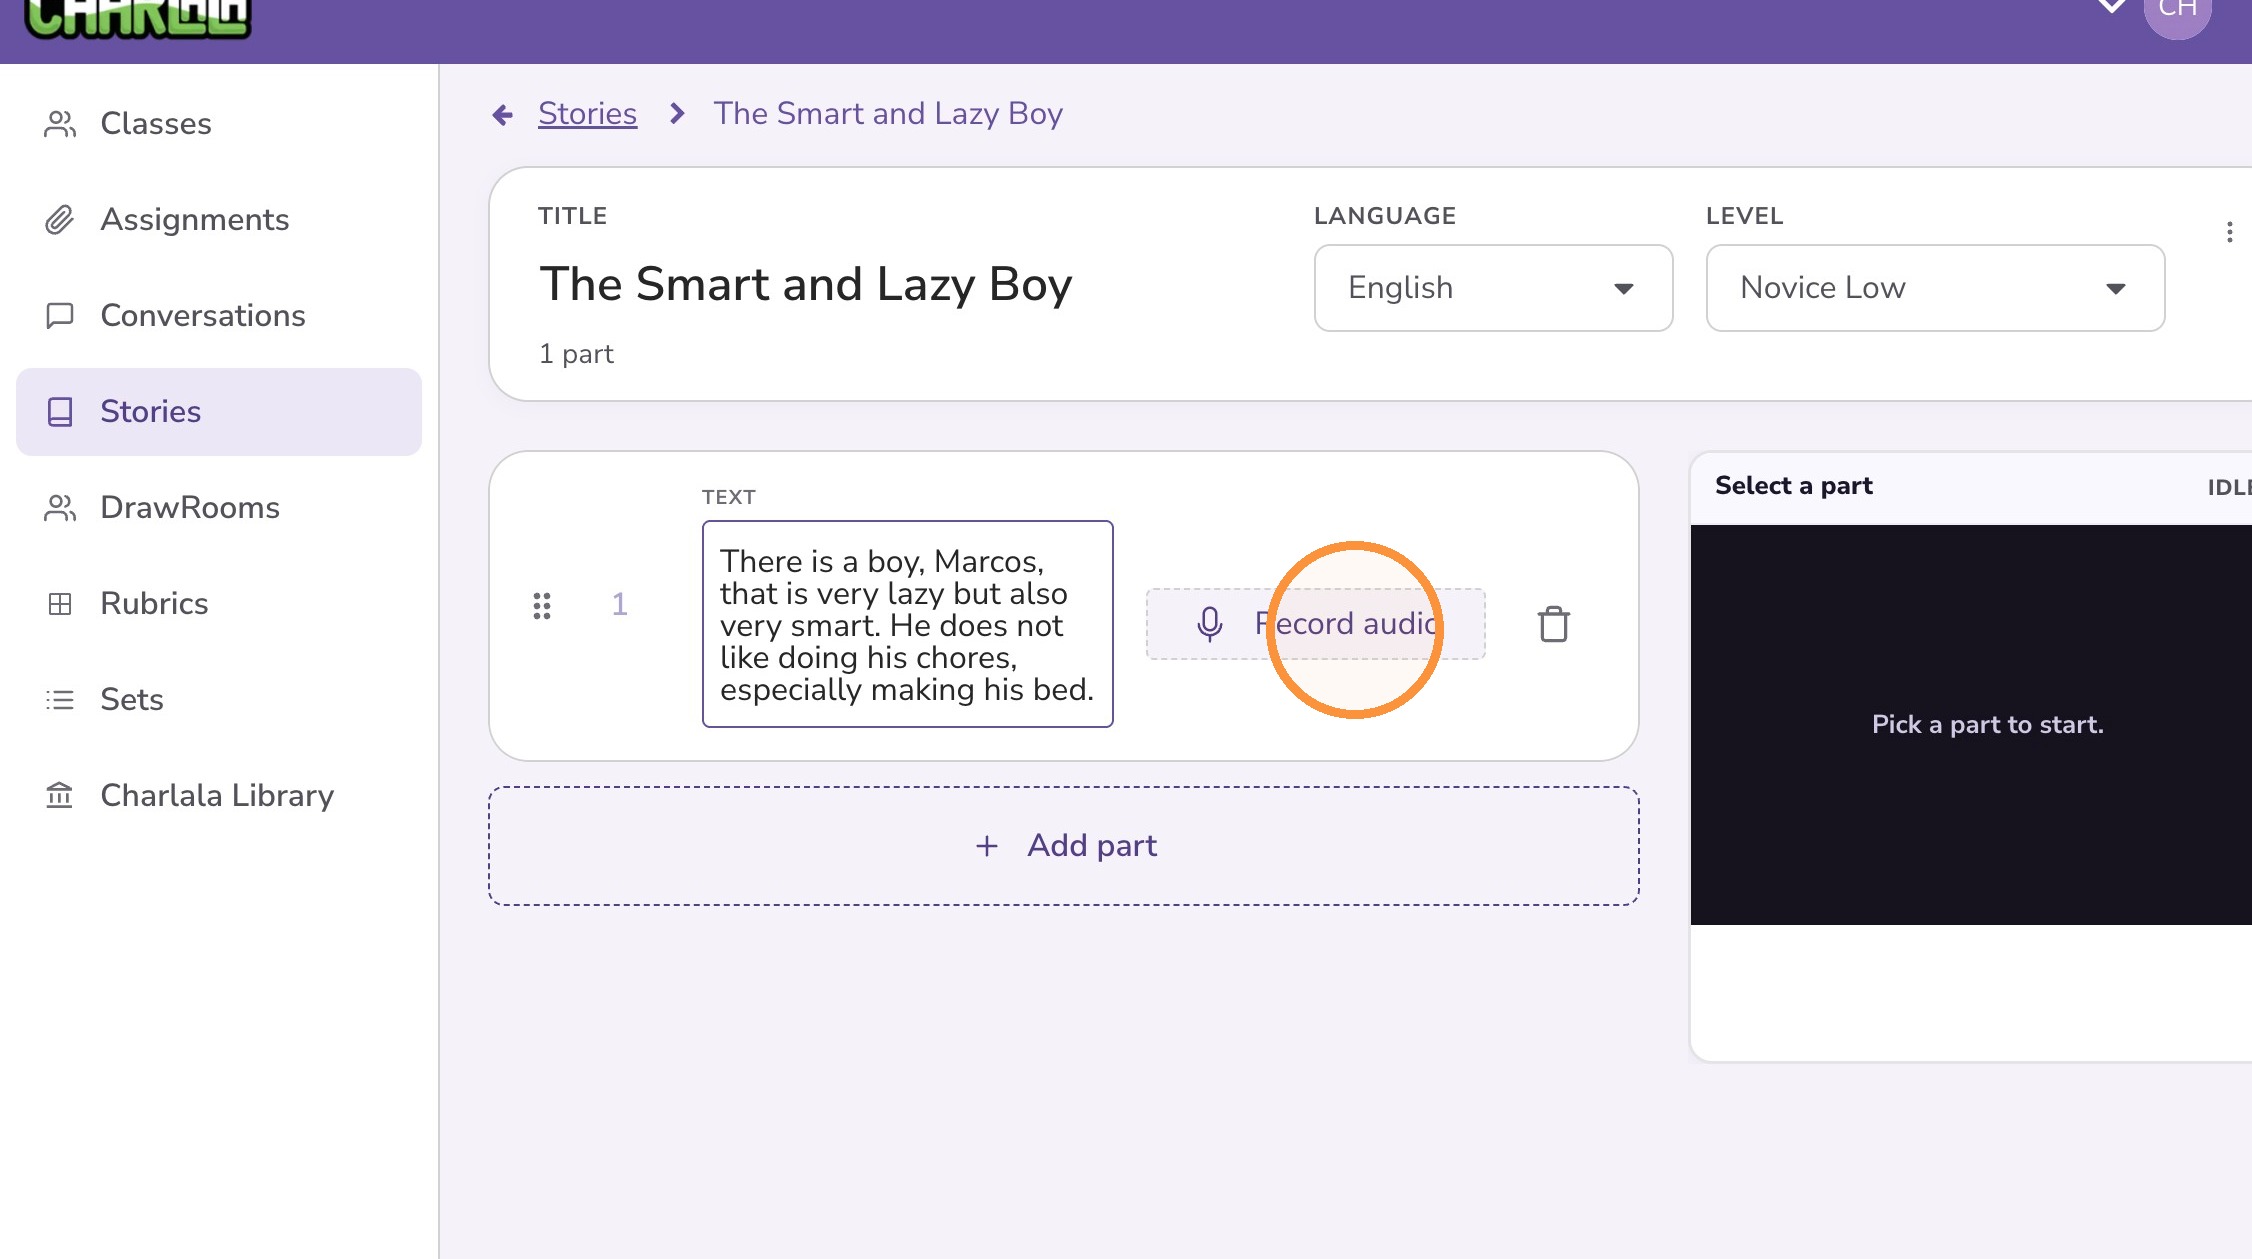The width and height of the screenshot is (2252, 1259).
Task: Open the Level dropdown showing Novice Low
Action: [x=1935, y=288]
